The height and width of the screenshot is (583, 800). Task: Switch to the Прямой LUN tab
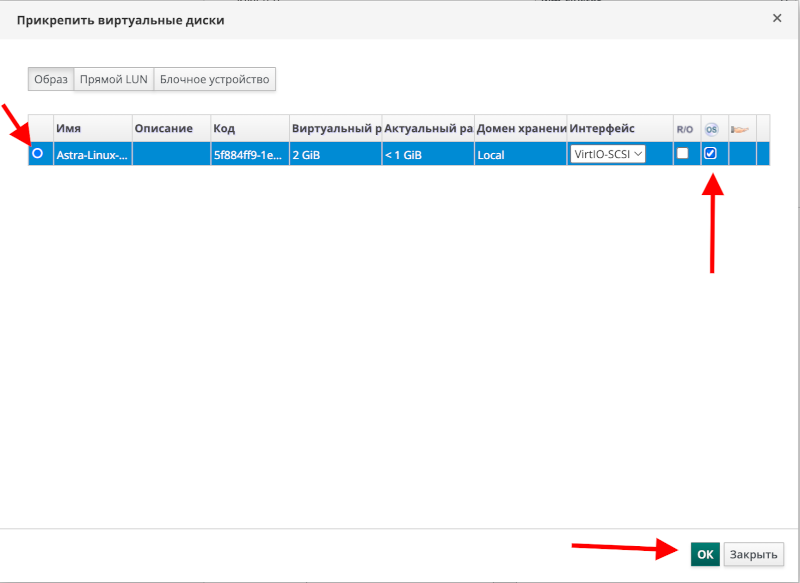[x=114, y=80]
